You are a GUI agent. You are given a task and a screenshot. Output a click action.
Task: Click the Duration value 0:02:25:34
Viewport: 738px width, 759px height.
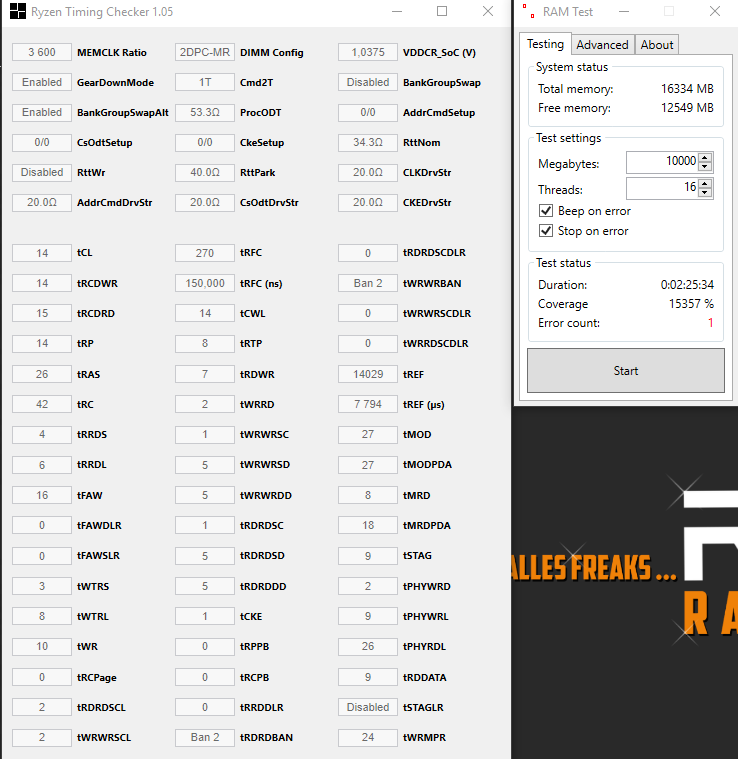coord(687,285)
